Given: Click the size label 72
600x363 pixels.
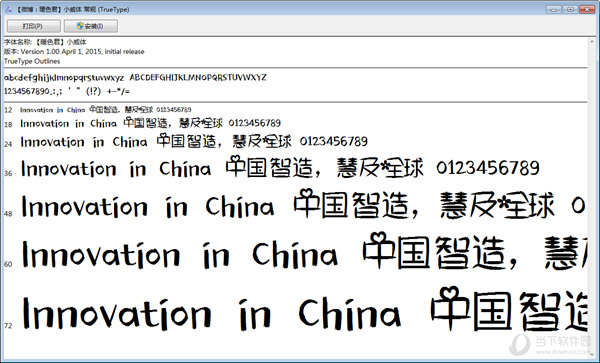Looking at the screenshot, I should pos(8,326).
